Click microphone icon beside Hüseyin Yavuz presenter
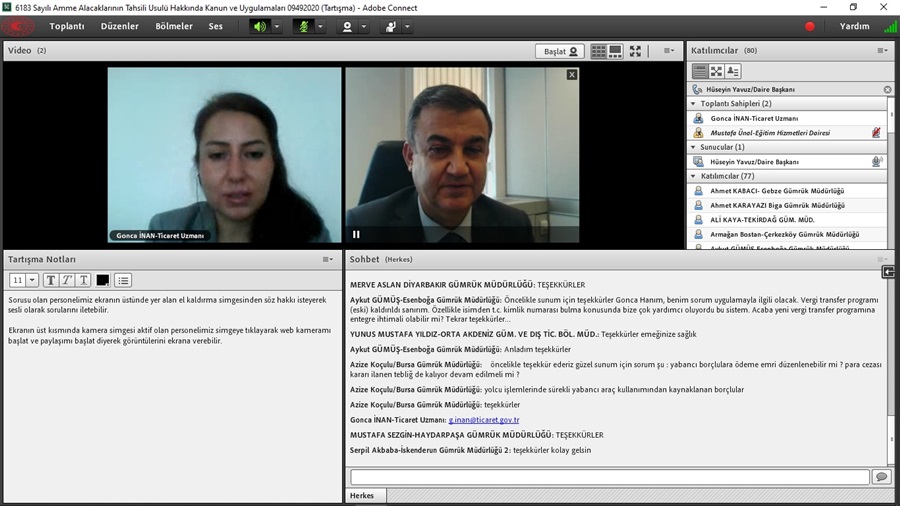This screenshot has height=506, width=900. [876, 162]
